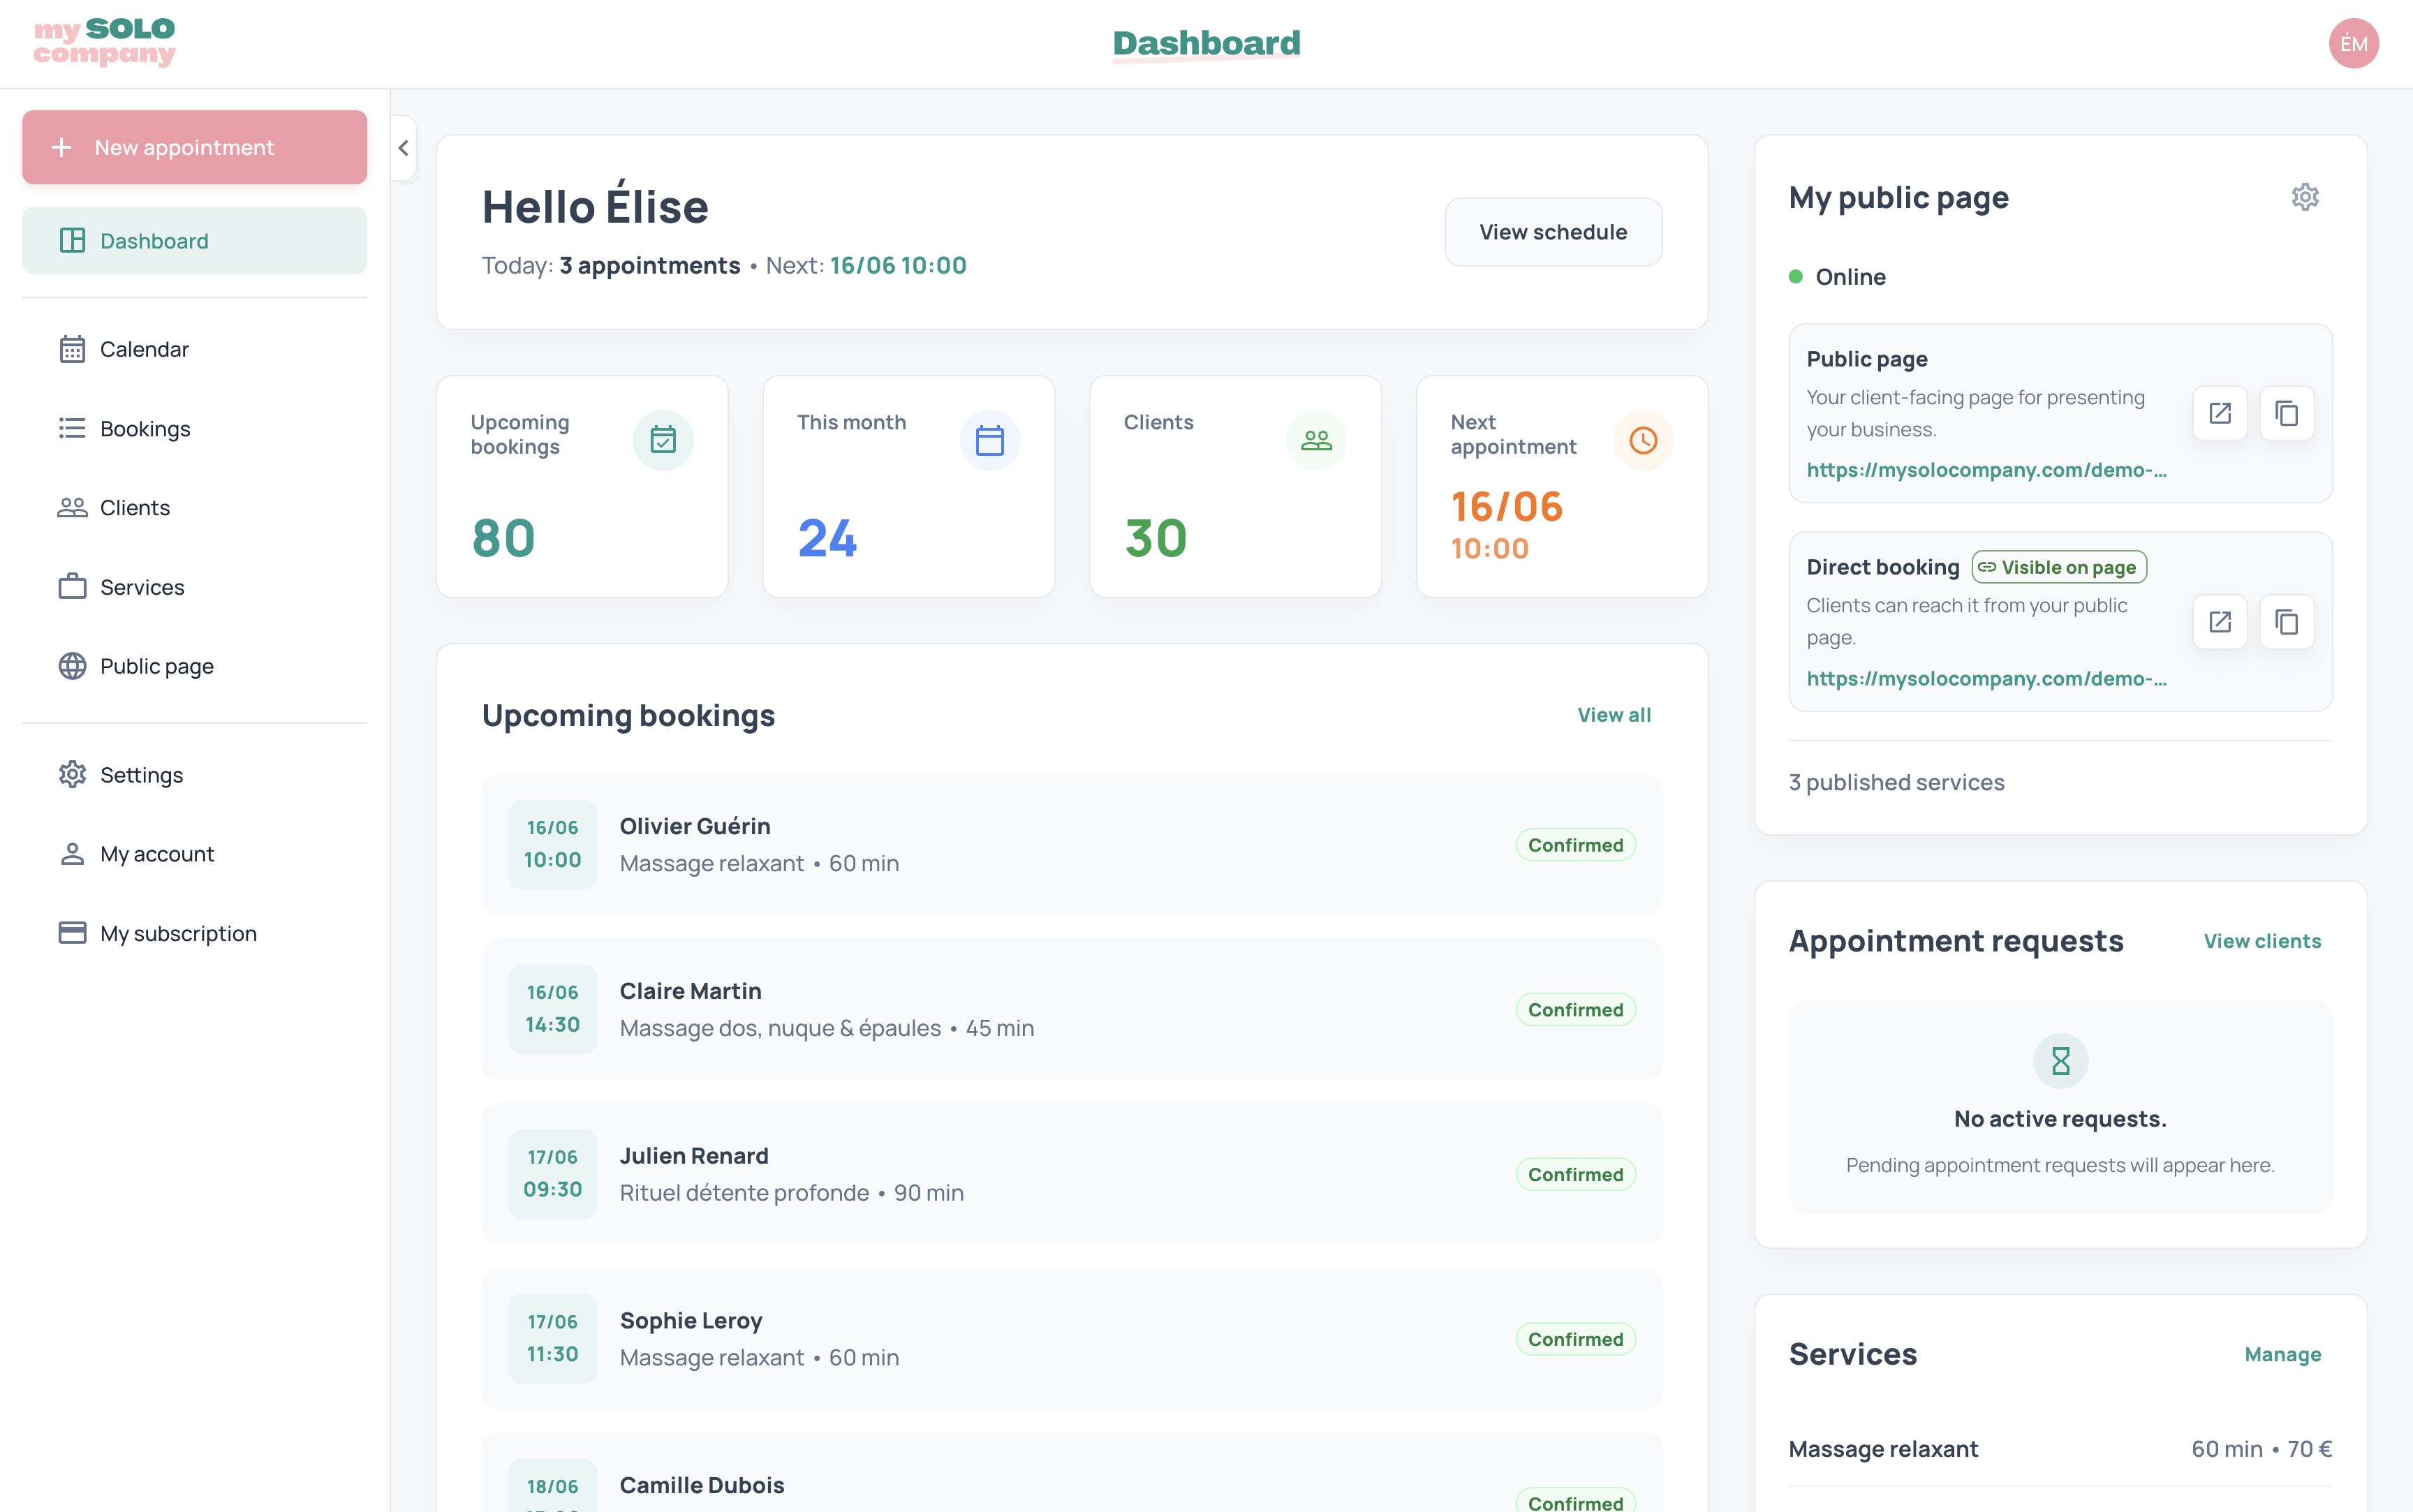Click the View schedule button
The width and height of the screenshot is (2413, 1512).
click(1553, 232)
